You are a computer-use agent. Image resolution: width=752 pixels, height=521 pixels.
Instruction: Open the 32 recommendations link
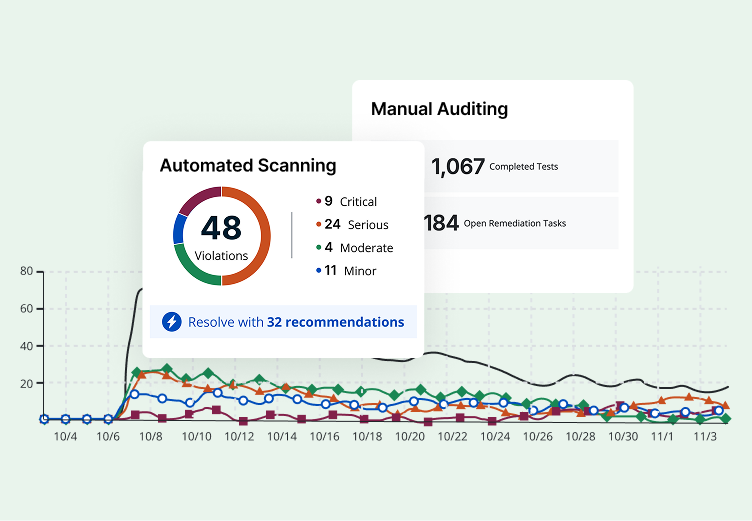pos(335,322)
